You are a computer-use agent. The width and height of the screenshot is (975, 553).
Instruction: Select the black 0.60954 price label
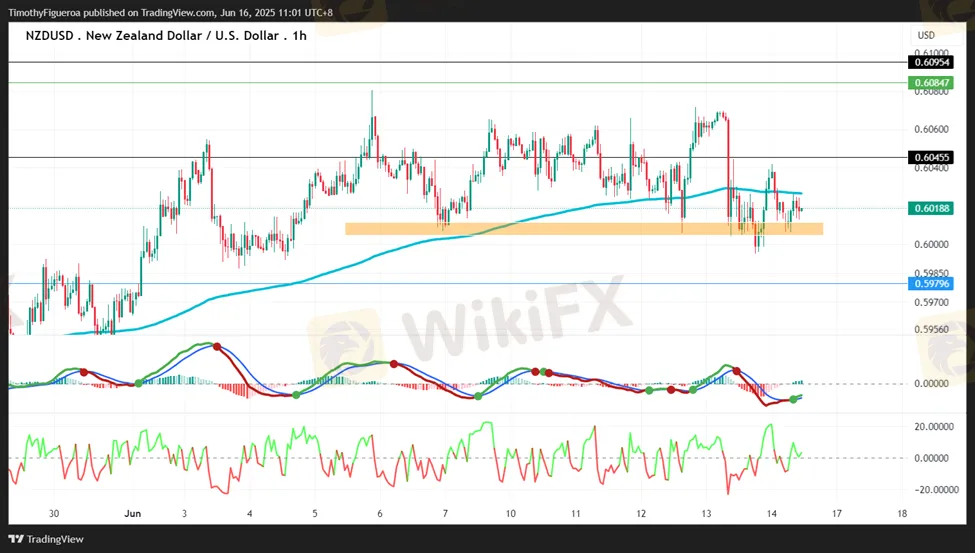point(931,62)
